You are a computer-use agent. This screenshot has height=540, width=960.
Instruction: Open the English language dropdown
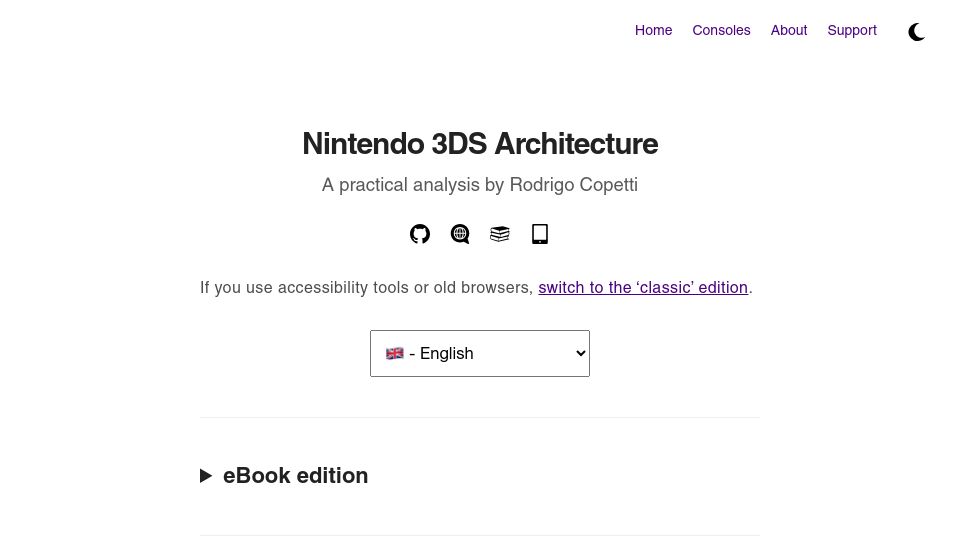point(480,353)
